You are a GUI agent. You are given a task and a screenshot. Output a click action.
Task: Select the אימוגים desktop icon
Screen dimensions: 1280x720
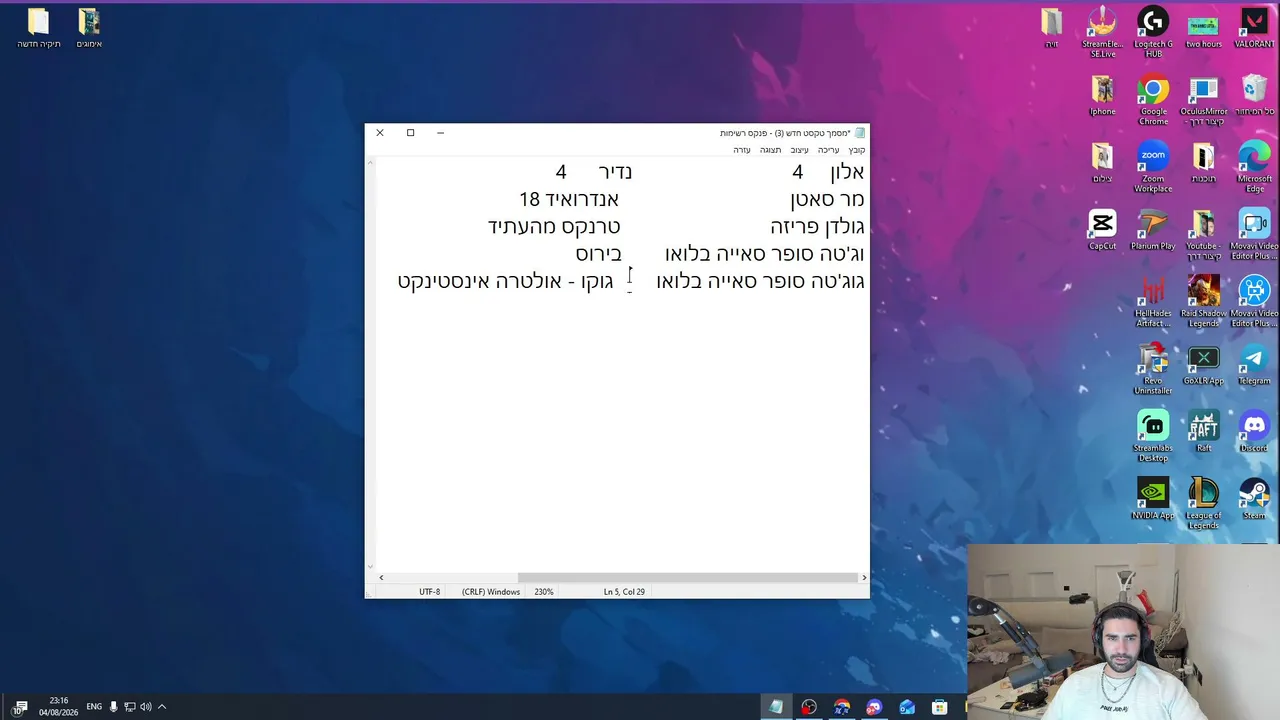point(89,28)
